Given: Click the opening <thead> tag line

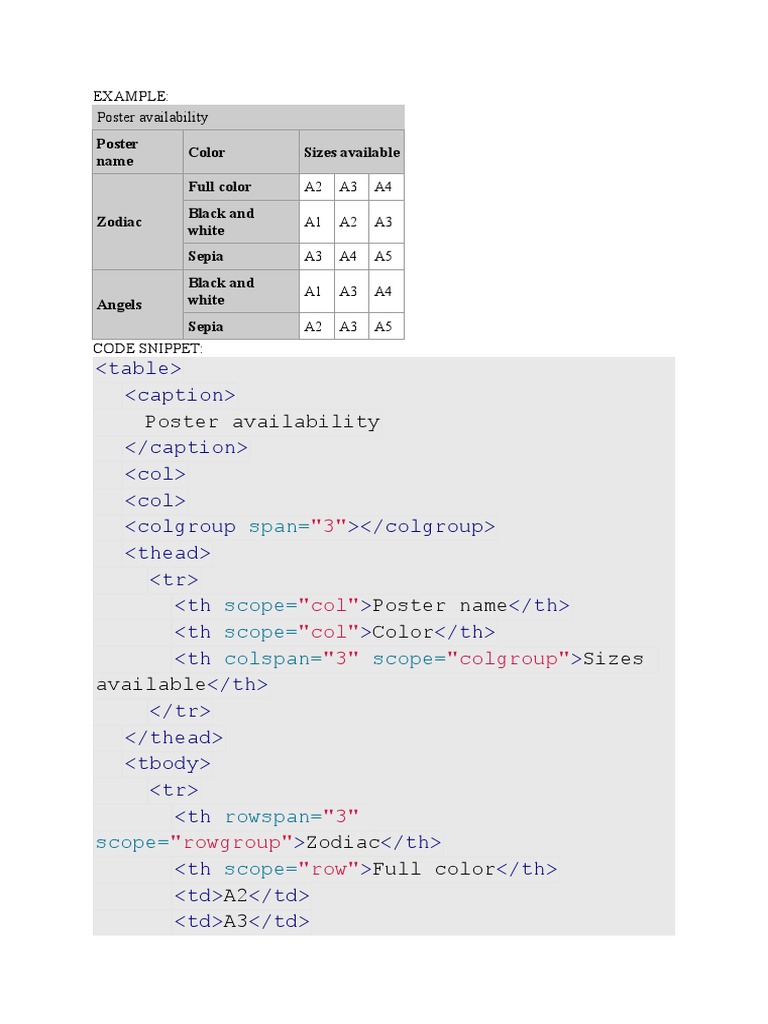Looking at the screenshot, I should [x=168, y=553].
